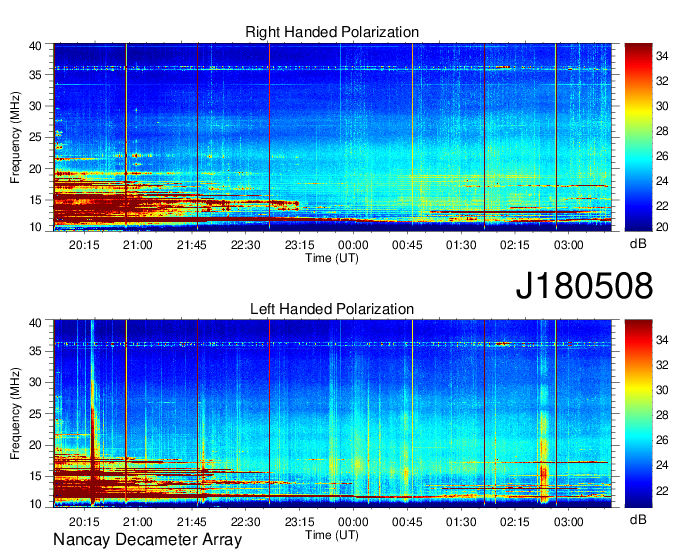Click the 15 MHz tick on Right Handed plot
The height and width of the screenshot is (552, 680).
coord(36,200)
